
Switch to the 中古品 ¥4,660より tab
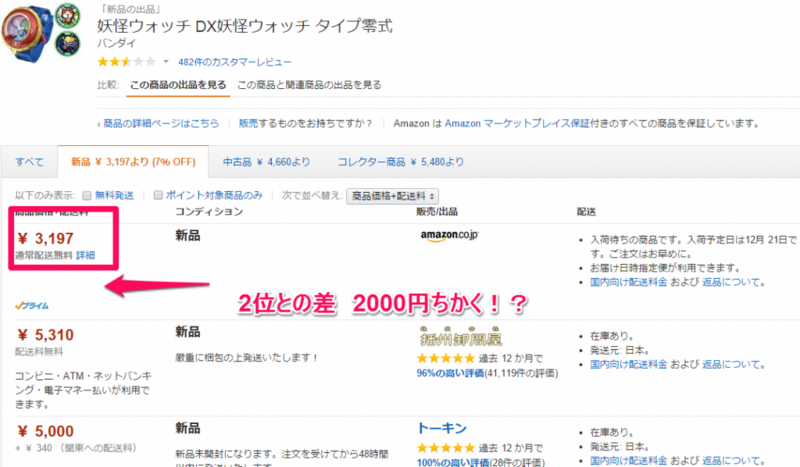click(x=266, y=162)
